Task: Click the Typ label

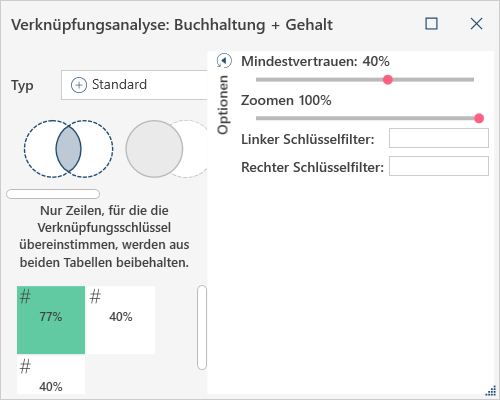Action: 22,86
